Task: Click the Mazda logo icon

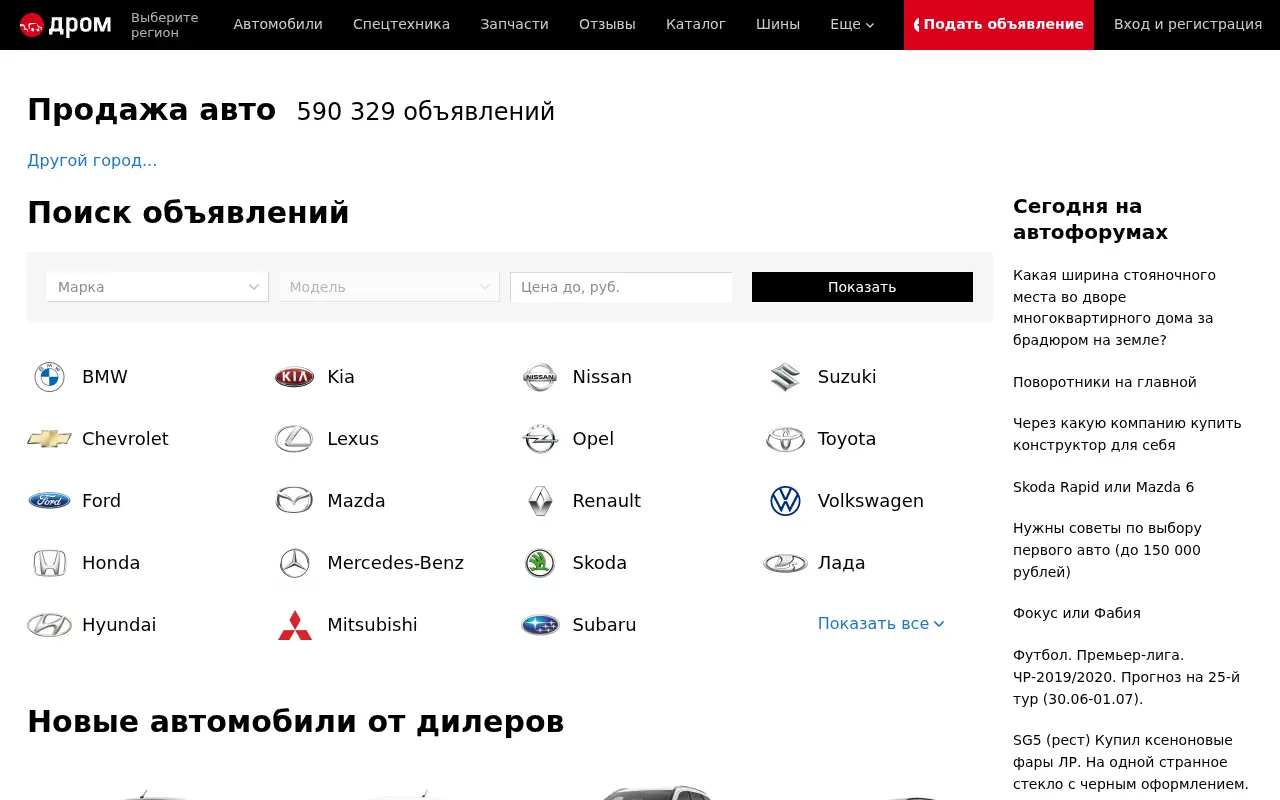Action: 294,501
